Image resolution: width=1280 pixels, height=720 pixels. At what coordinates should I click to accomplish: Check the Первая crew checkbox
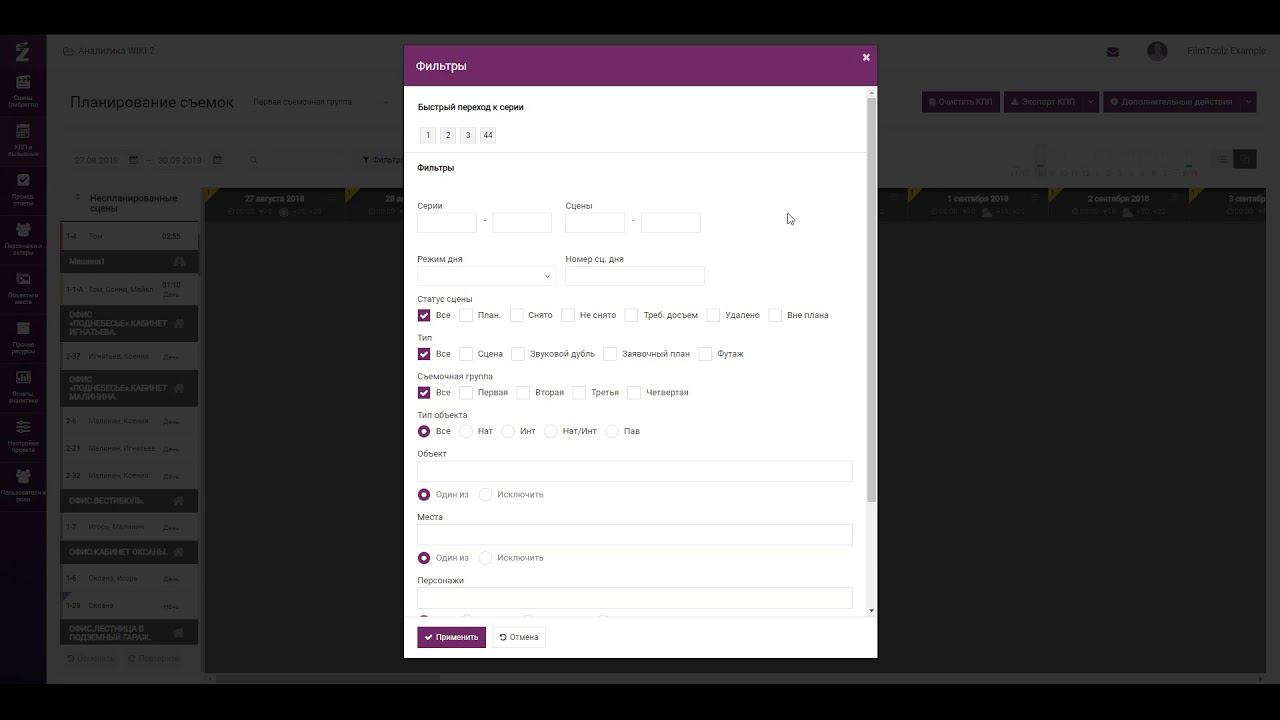[466, 392]
